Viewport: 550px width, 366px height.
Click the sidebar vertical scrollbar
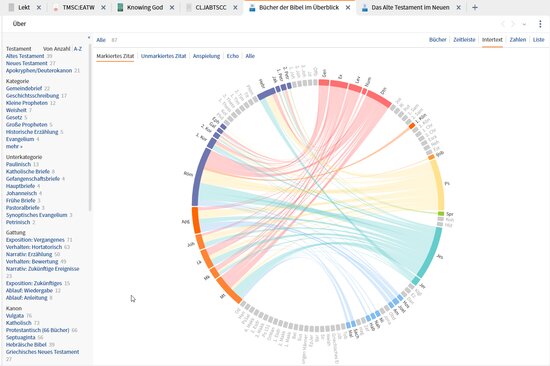pyautogui.click(x=90, y=123)
